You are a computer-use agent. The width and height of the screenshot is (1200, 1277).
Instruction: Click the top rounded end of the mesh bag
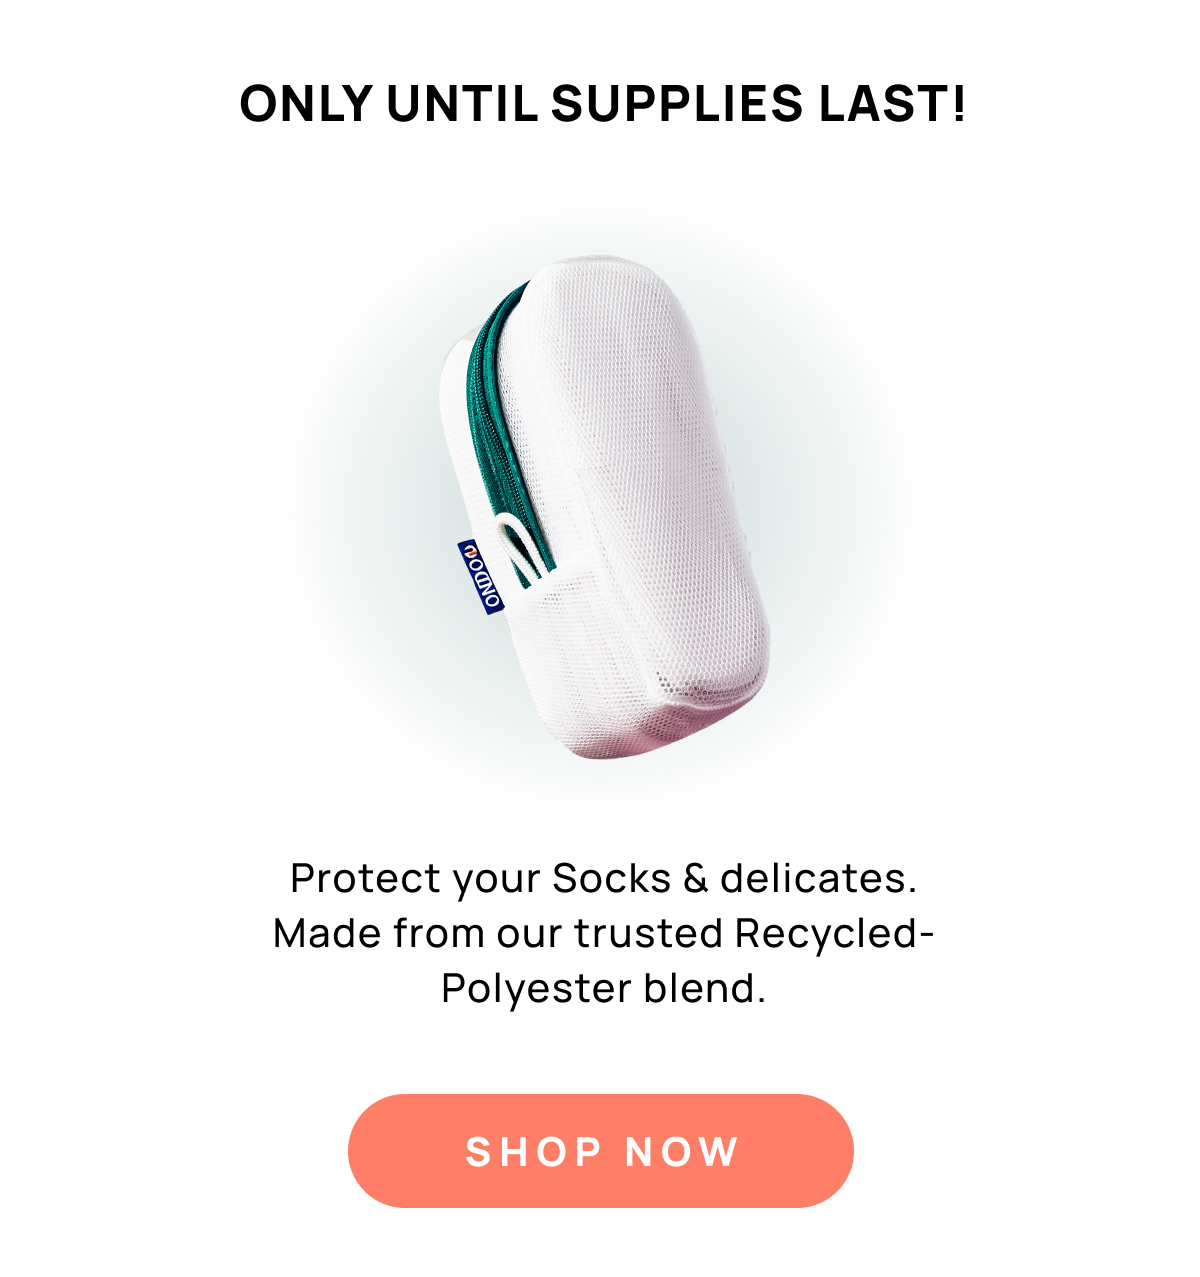point(600,290)
